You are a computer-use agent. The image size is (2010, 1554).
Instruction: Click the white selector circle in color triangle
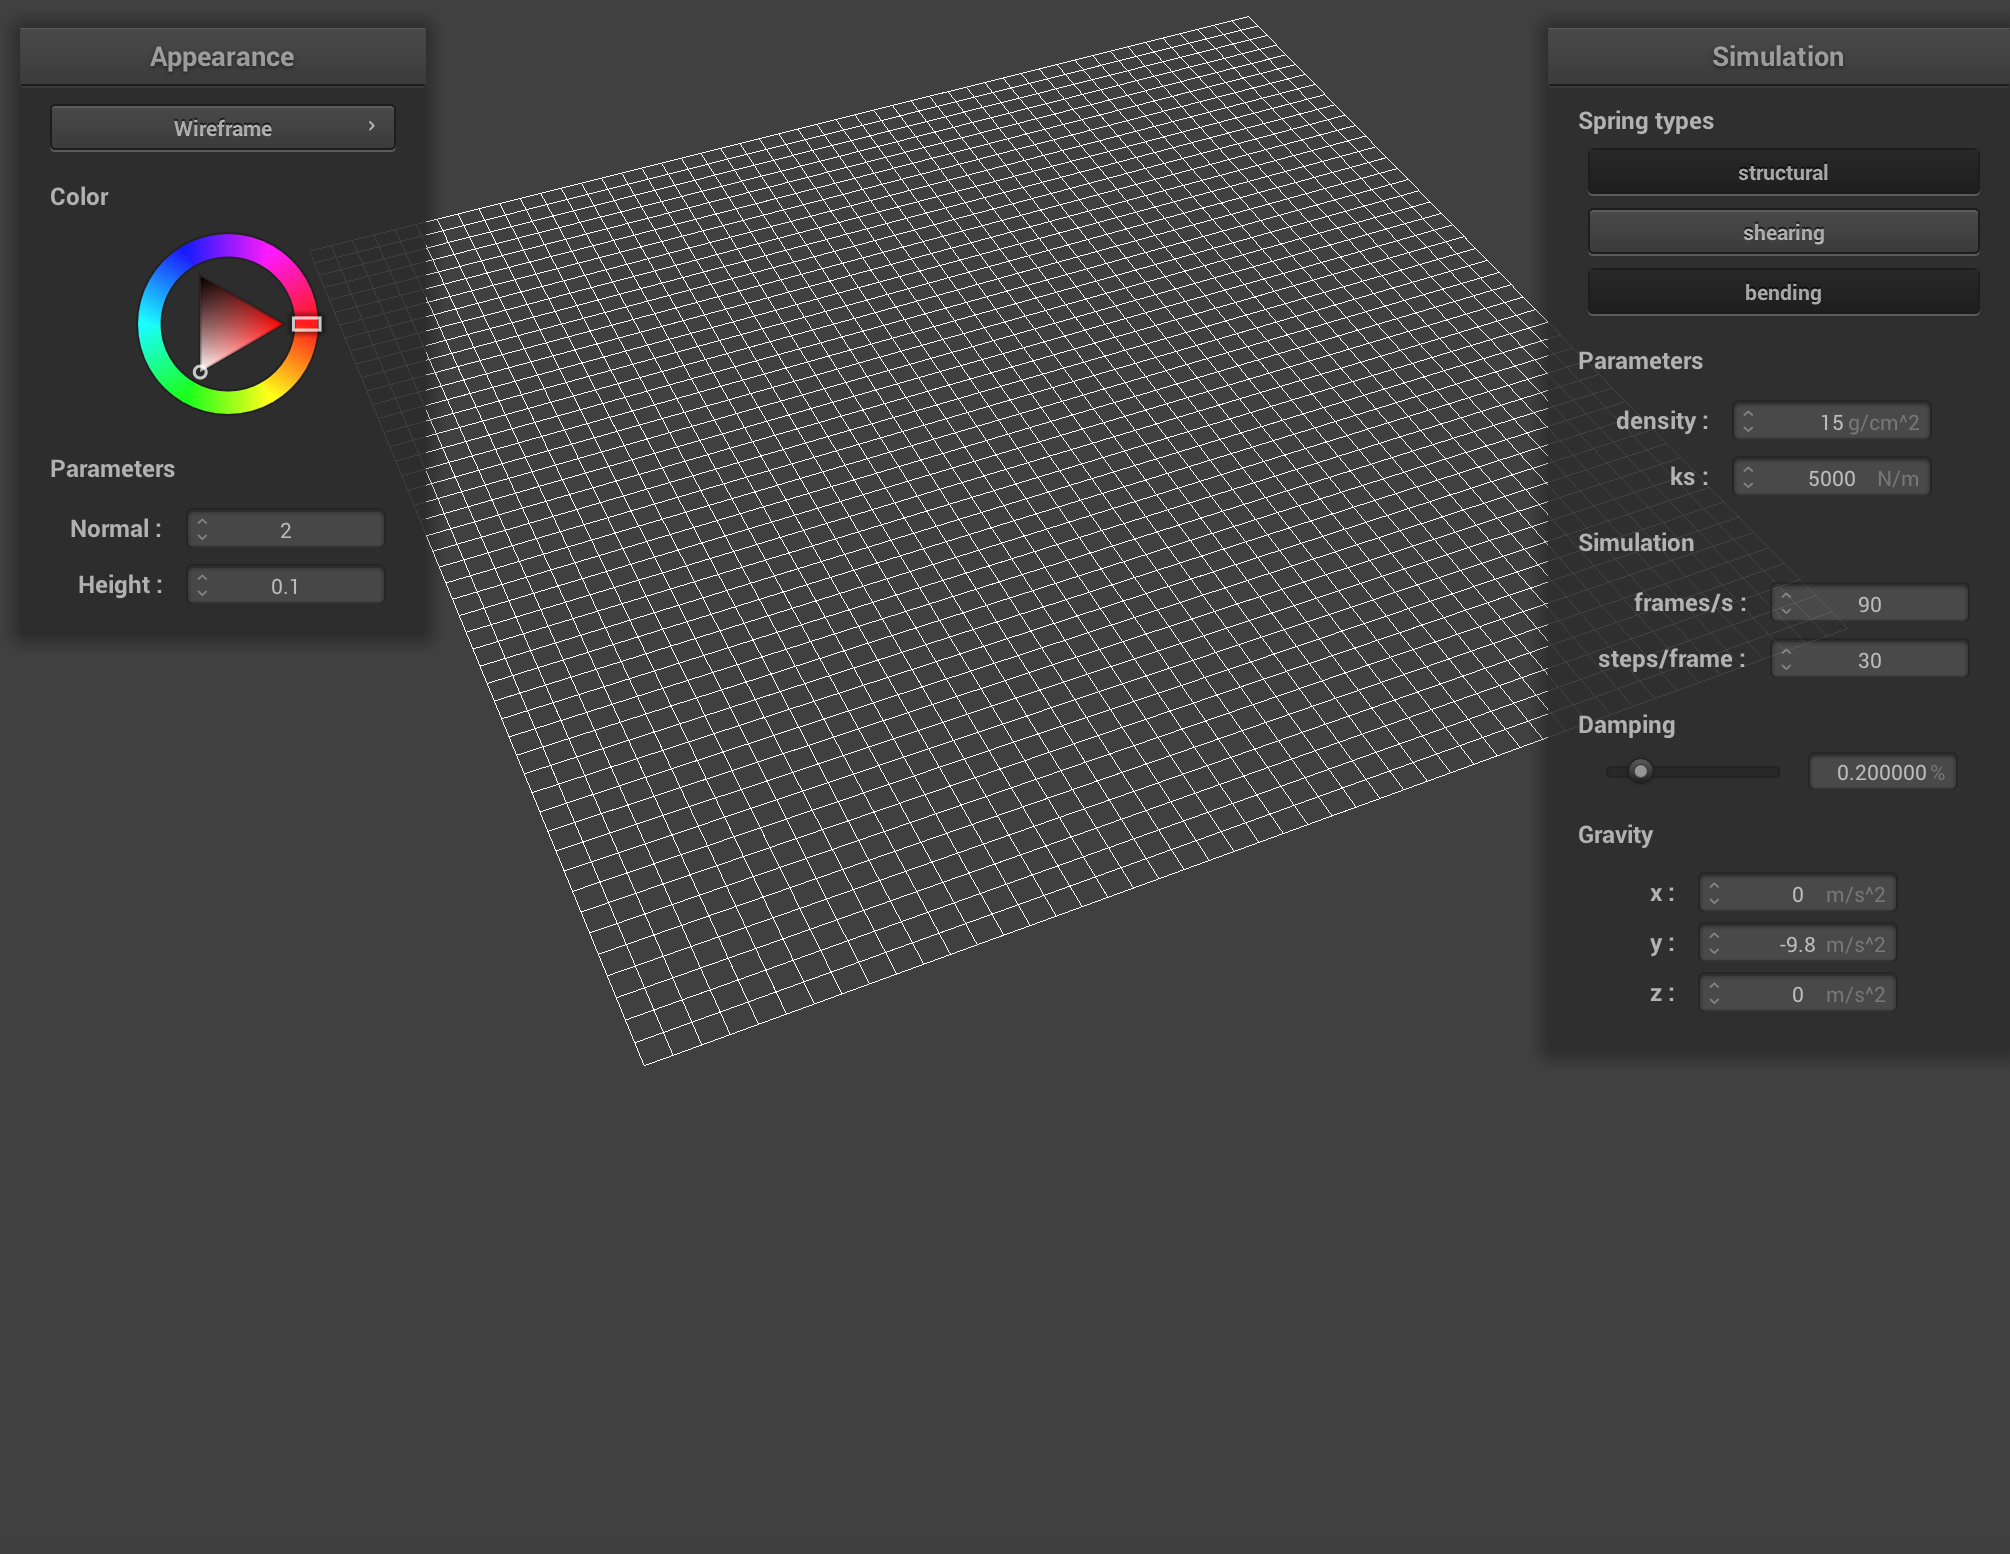[x=200, y=372]
